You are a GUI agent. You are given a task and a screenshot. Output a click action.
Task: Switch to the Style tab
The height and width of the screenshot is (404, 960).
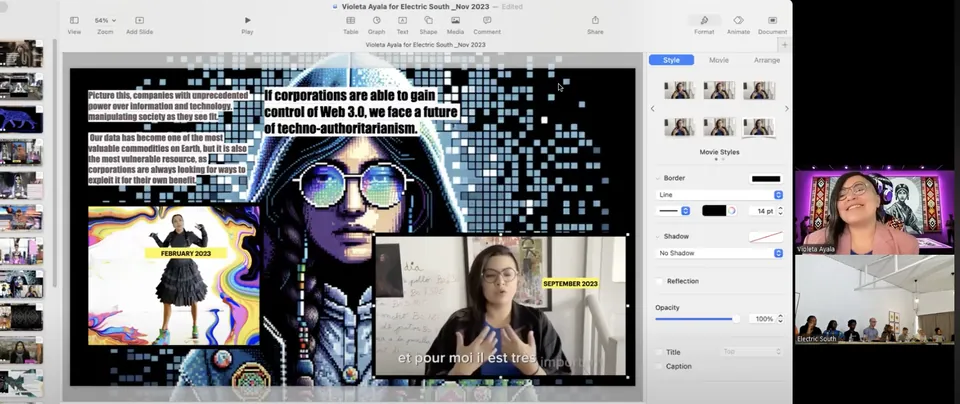coord(671,60)
